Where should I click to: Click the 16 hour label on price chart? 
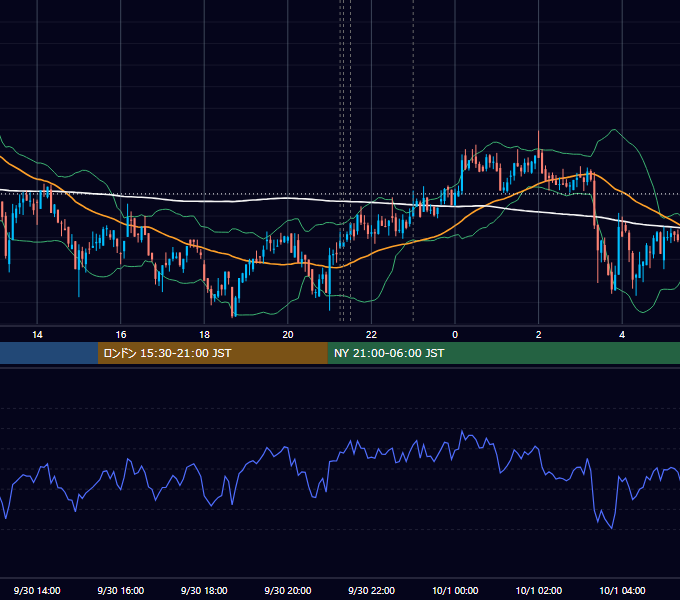pos(121,335)
